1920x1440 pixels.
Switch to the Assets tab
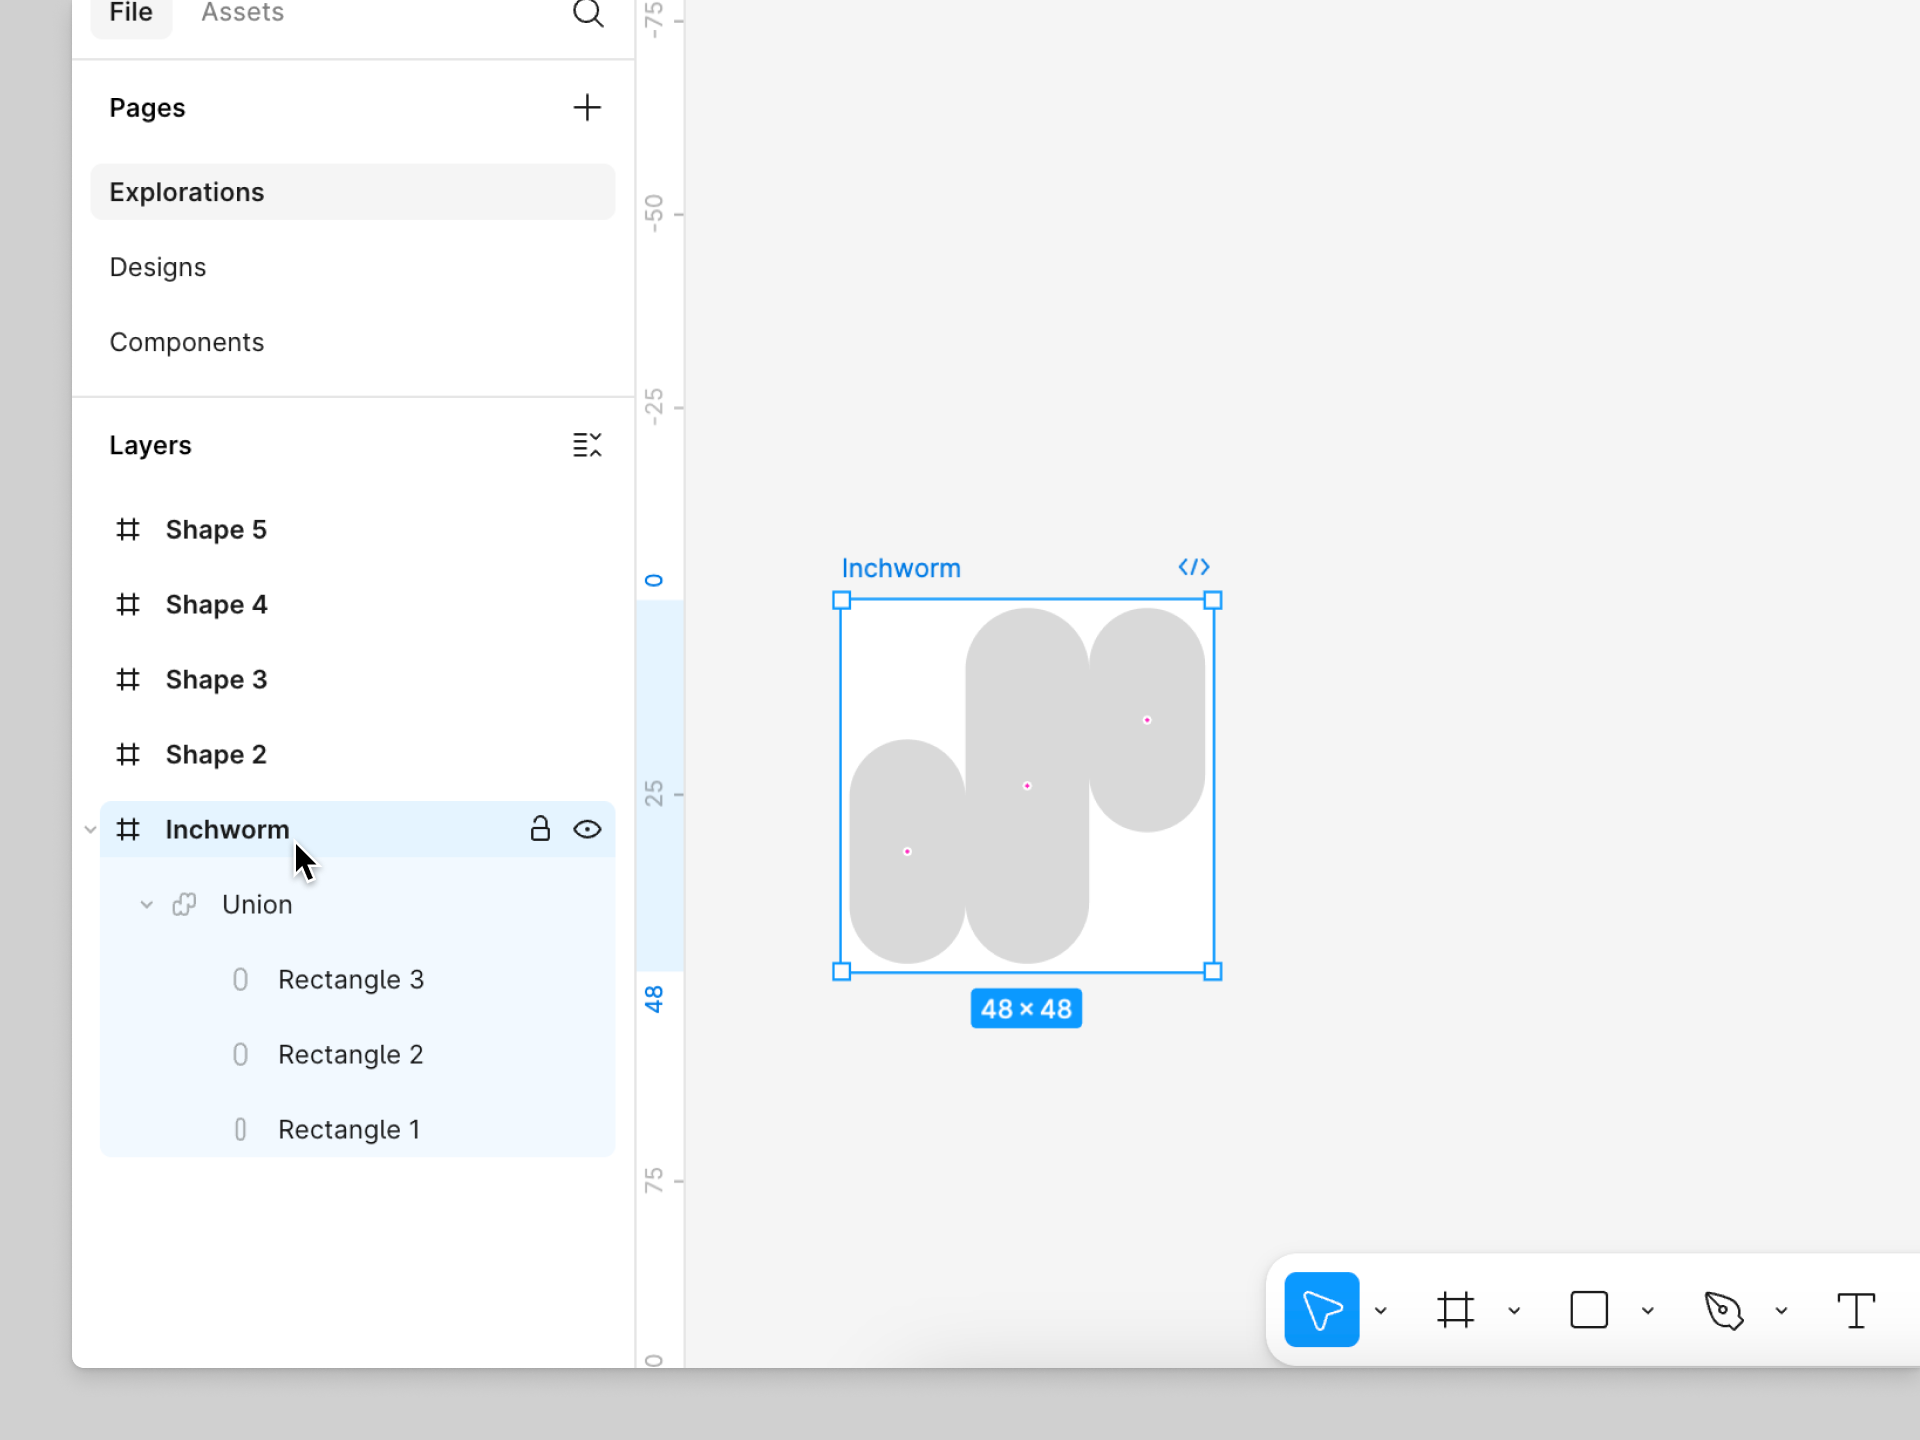242,13
